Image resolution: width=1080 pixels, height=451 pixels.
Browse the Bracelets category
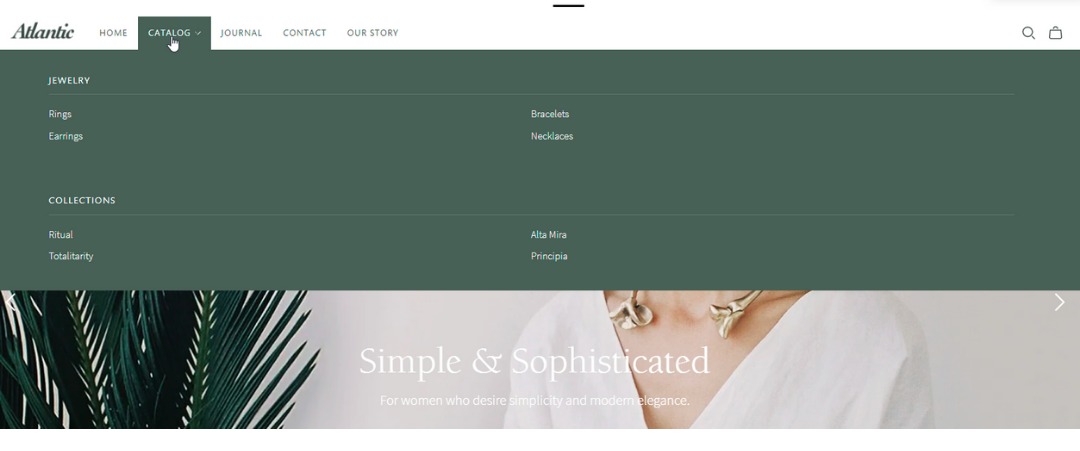coord(550,114)
